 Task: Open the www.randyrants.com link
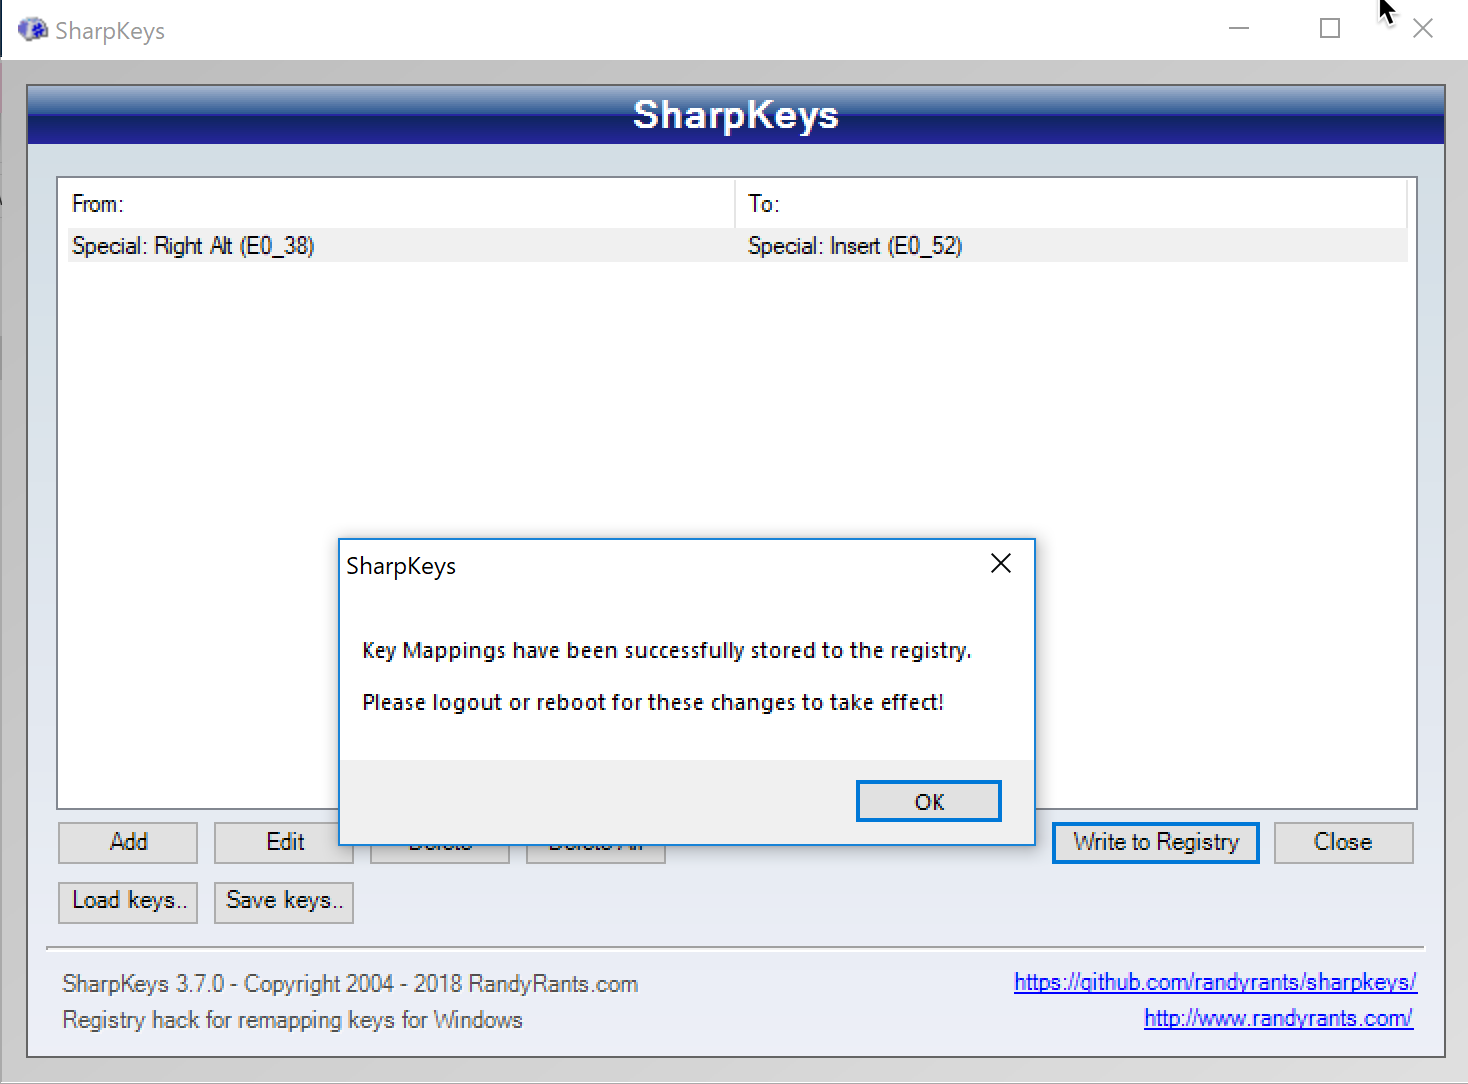tap(1278, 1018)
